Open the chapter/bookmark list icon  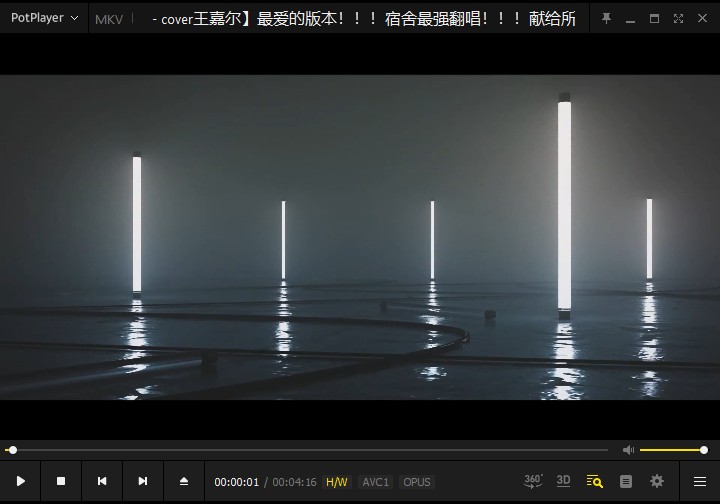(x=626, y=481)
